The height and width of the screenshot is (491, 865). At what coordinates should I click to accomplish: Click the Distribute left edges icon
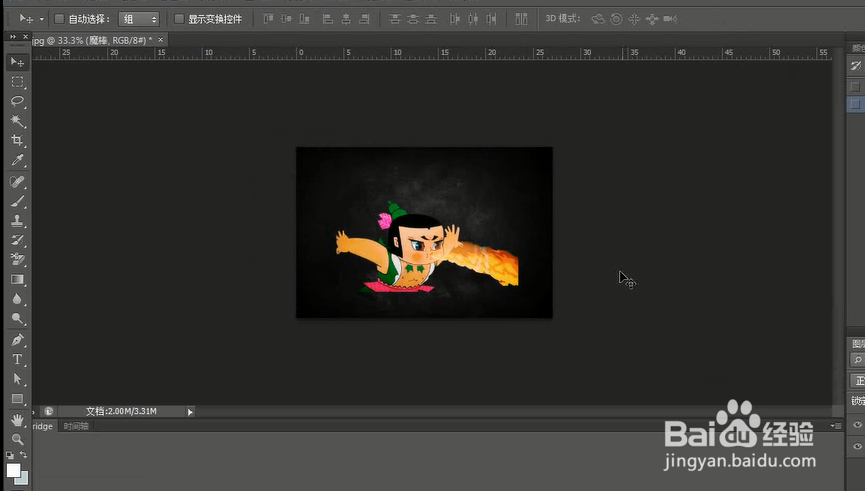[x=455, y=19]
